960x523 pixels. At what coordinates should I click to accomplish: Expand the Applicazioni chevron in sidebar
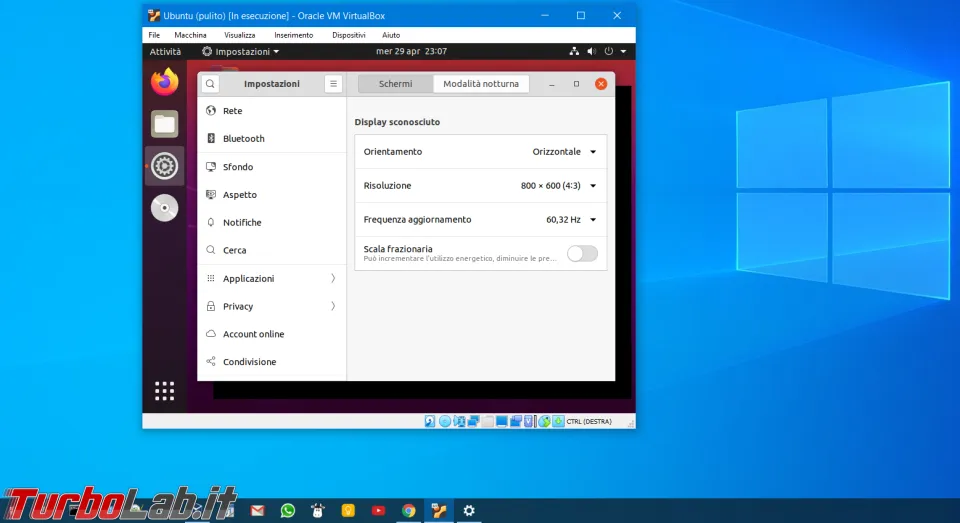333,278
